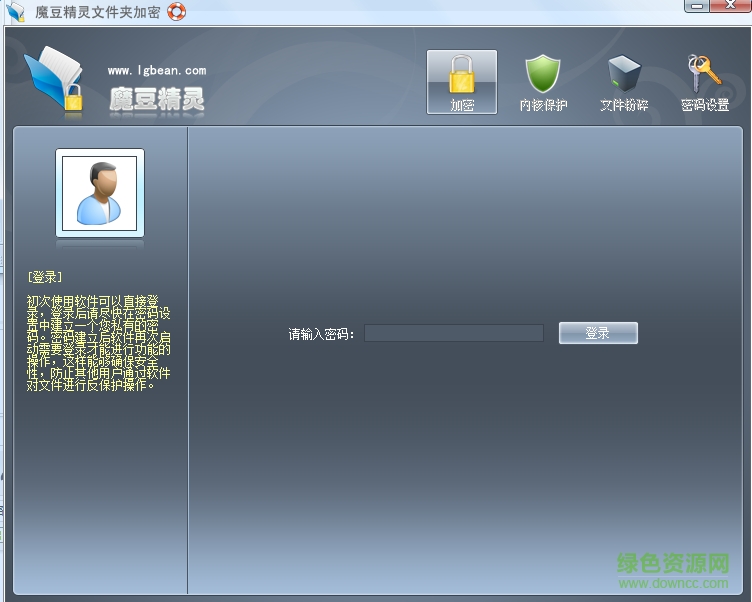Click the 登录 login button

[x=598, y=333]
